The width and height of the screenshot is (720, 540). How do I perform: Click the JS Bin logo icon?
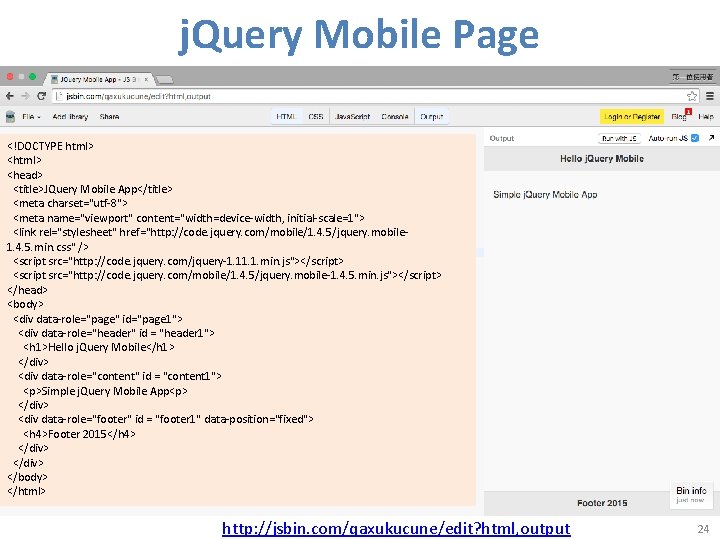10,117
